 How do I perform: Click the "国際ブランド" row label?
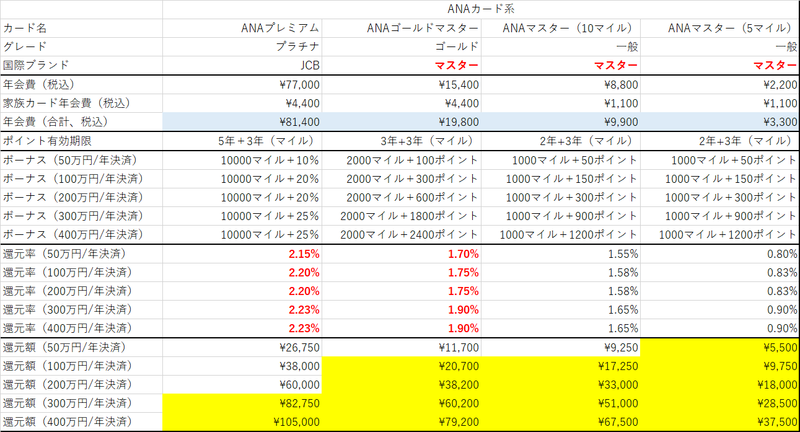(36, 65)
